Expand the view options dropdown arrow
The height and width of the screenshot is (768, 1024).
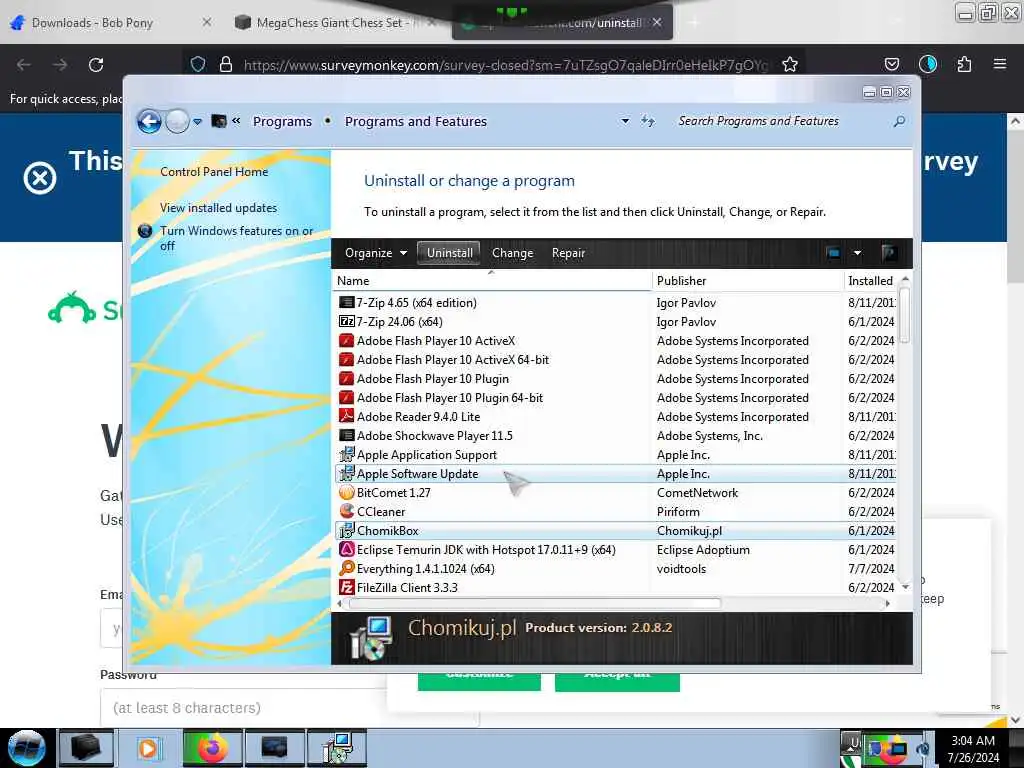pos(857,253)
